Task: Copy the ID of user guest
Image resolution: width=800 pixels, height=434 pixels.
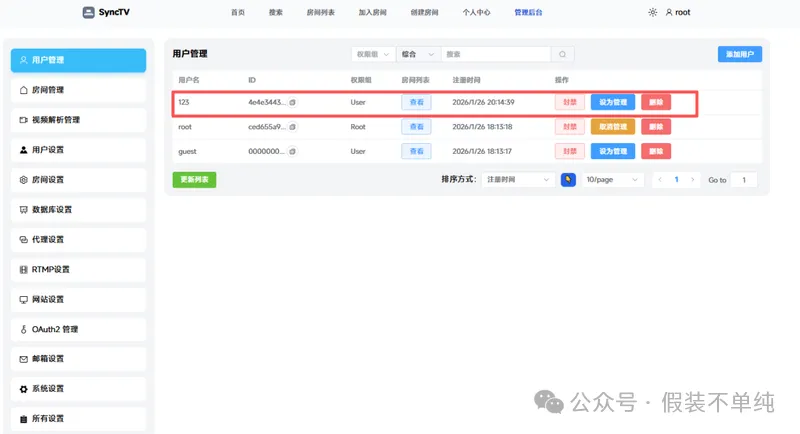Action: pyautogui.click(x=292, y=151)
